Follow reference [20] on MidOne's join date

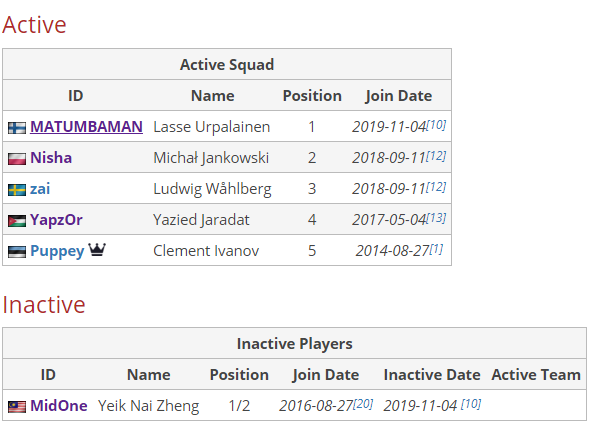point(363,404)
